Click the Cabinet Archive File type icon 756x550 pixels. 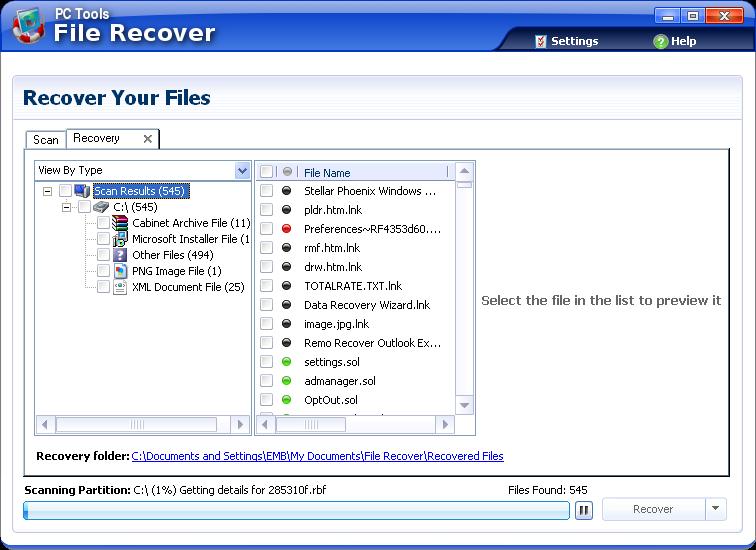[x=120, y=223]
